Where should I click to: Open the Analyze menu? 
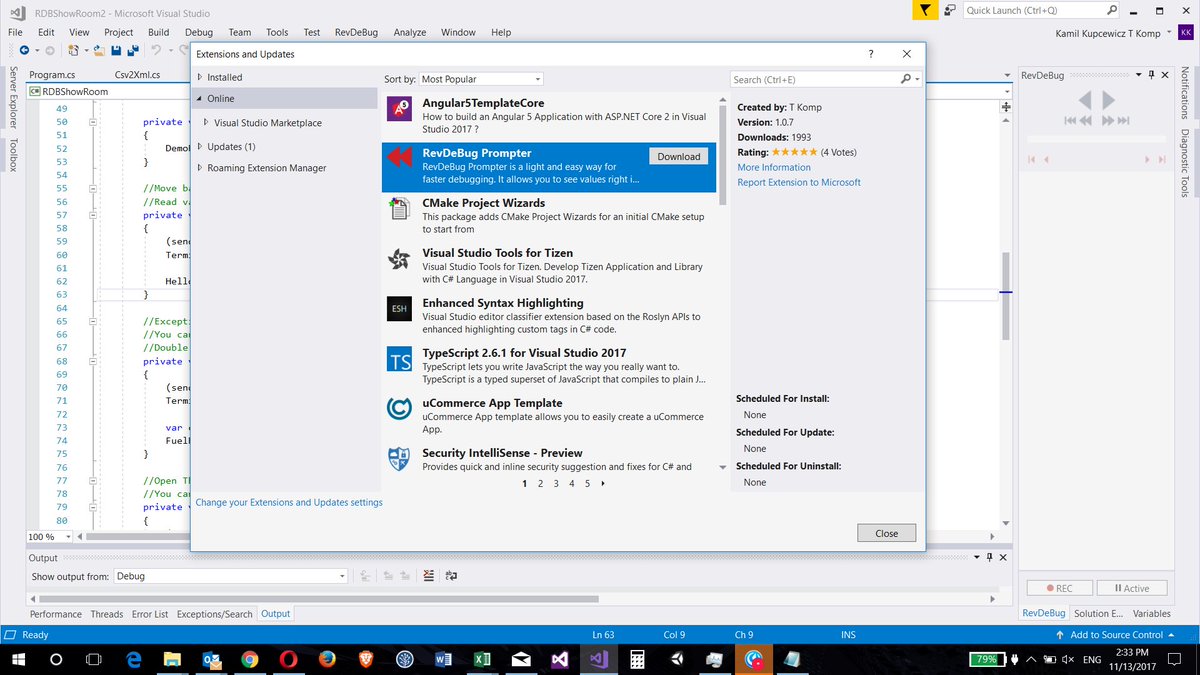pyautogui.click(x=410, y=32)
